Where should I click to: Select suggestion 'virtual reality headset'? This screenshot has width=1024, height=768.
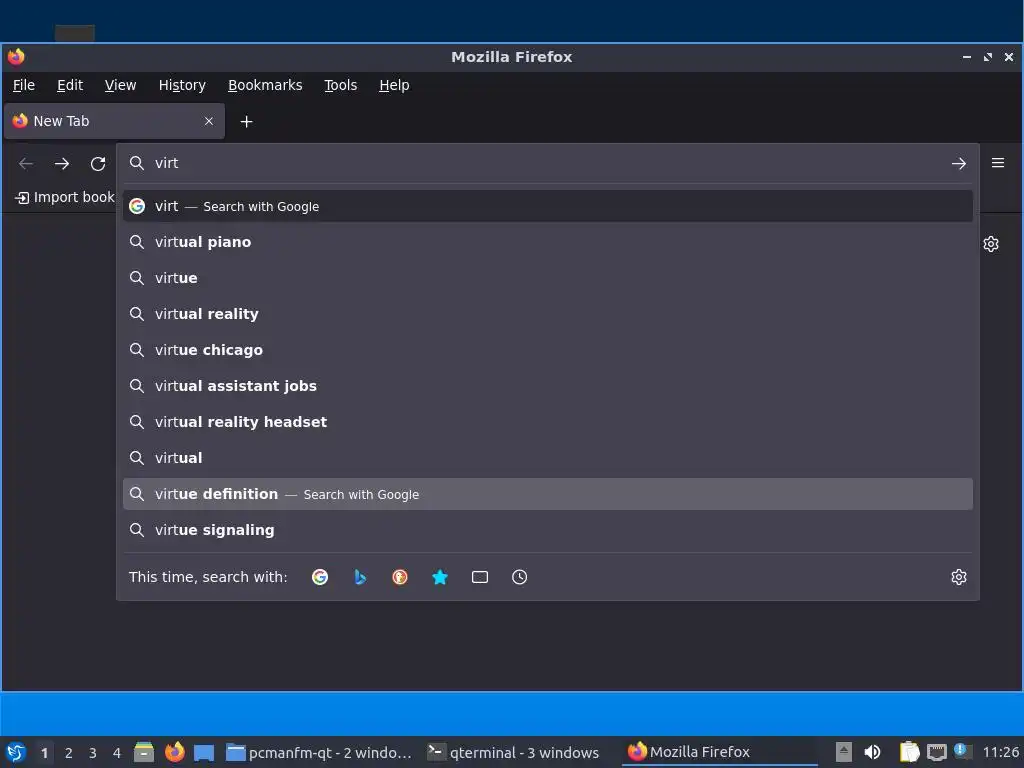pos(547,422)
